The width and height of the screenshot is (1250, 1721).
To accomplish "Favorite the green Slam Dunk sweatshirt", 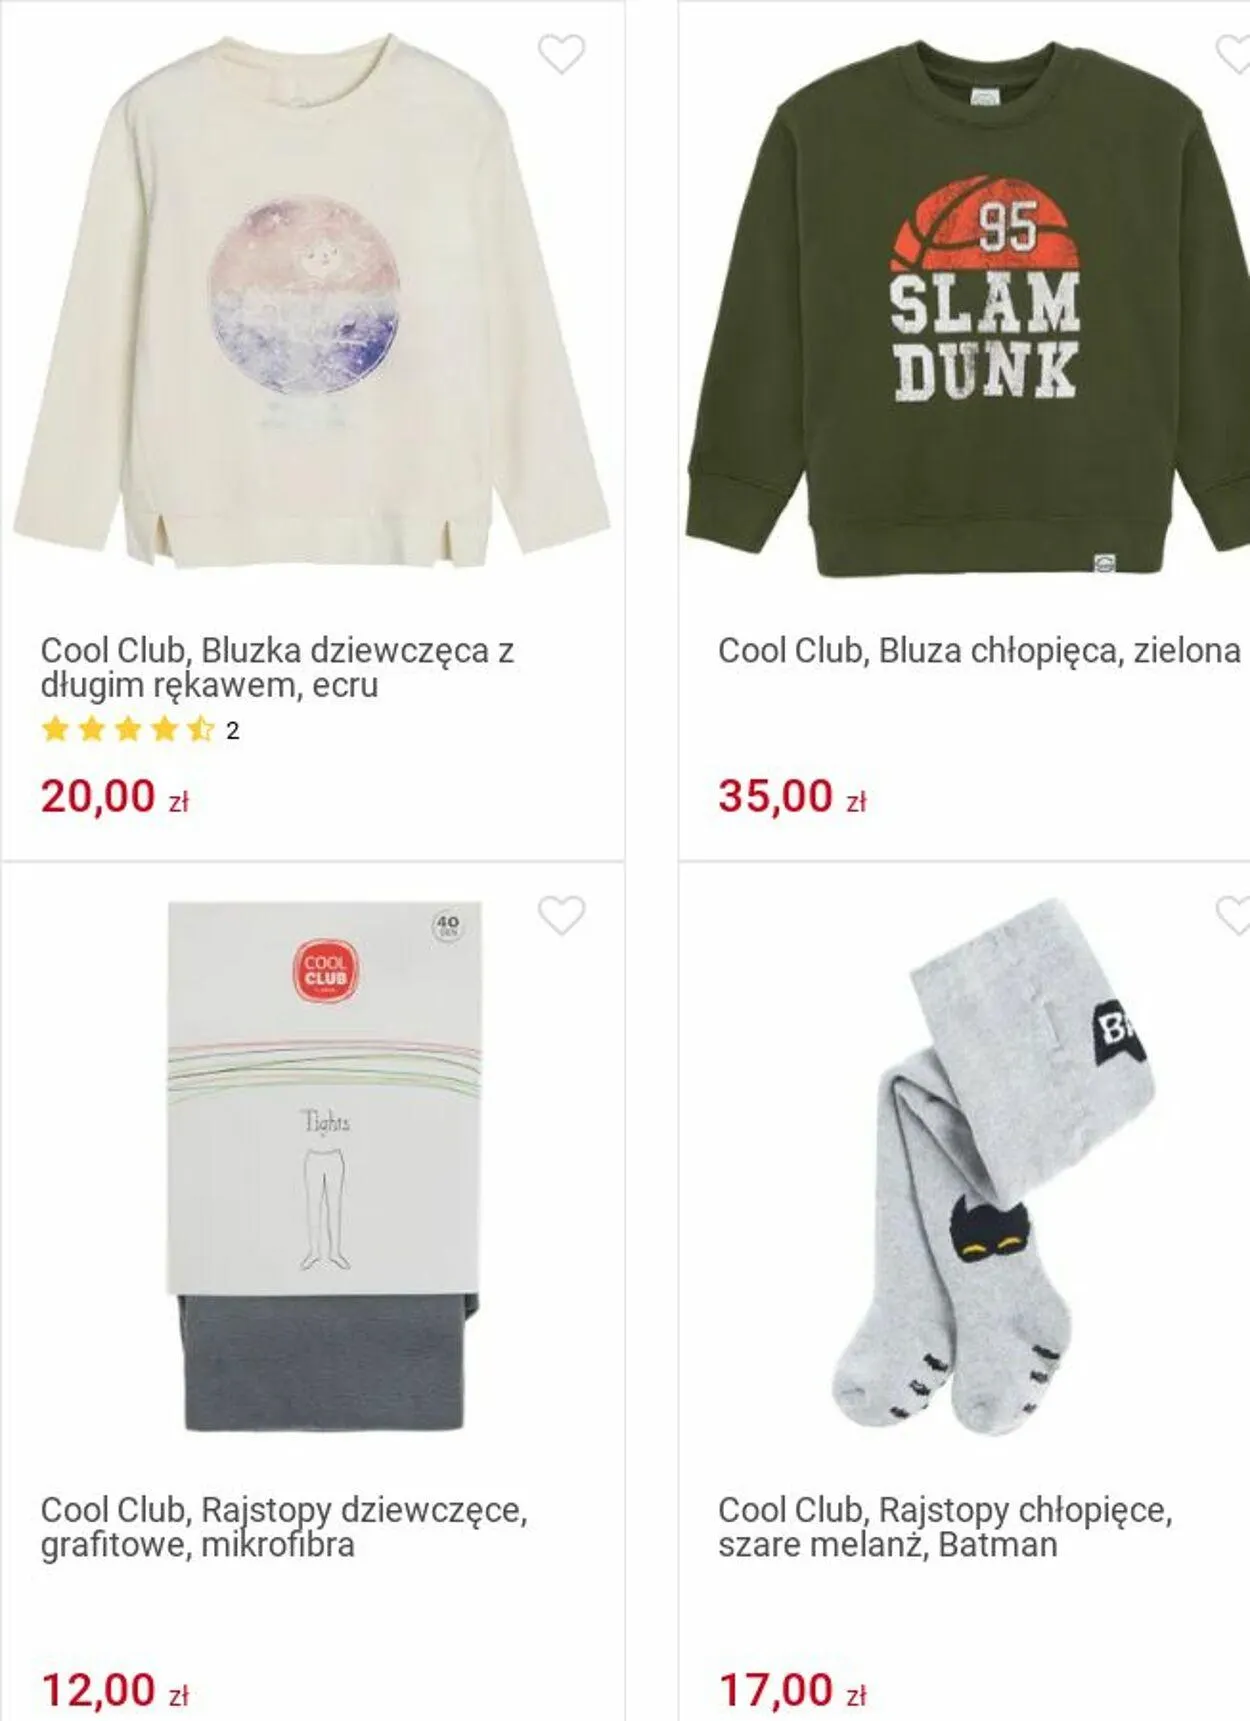I will [x=1233, y=54].
